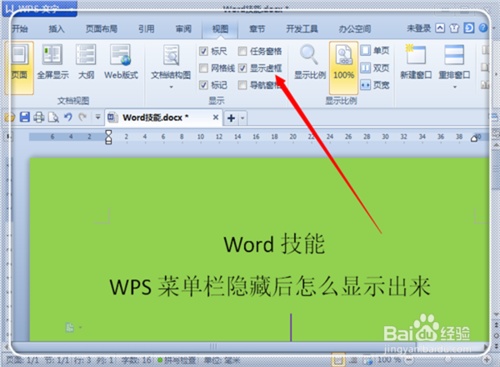Click the undo arrow icon

coord(68,117)
